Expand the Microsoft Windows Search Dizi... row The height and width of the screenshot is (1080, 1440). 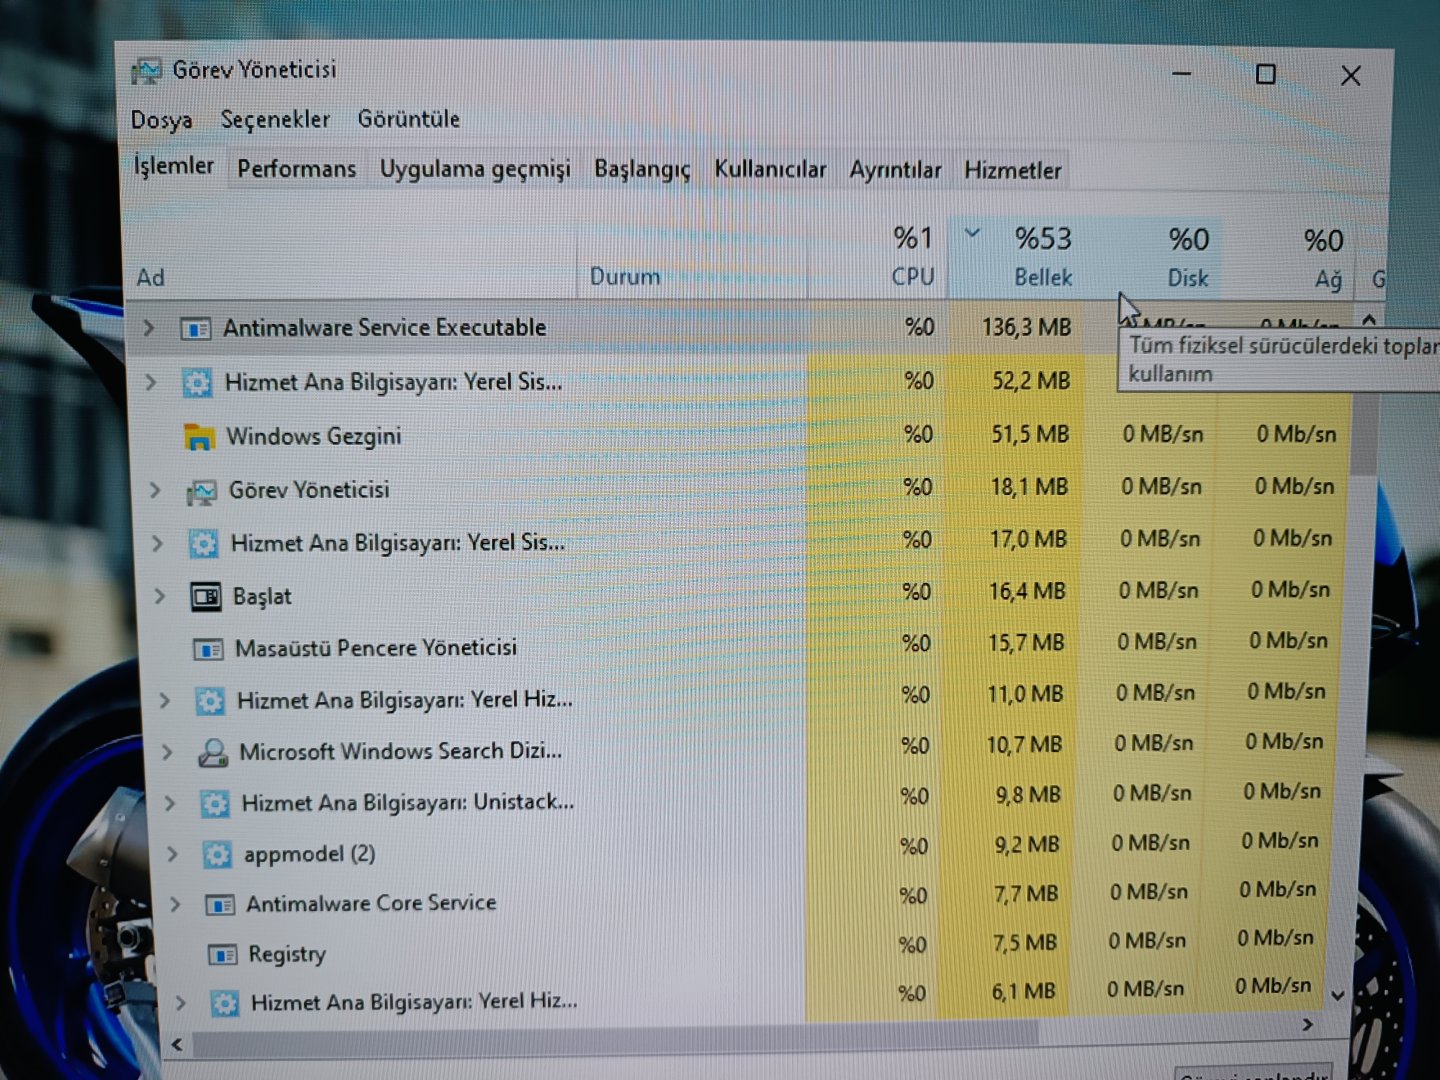(167, 751)
